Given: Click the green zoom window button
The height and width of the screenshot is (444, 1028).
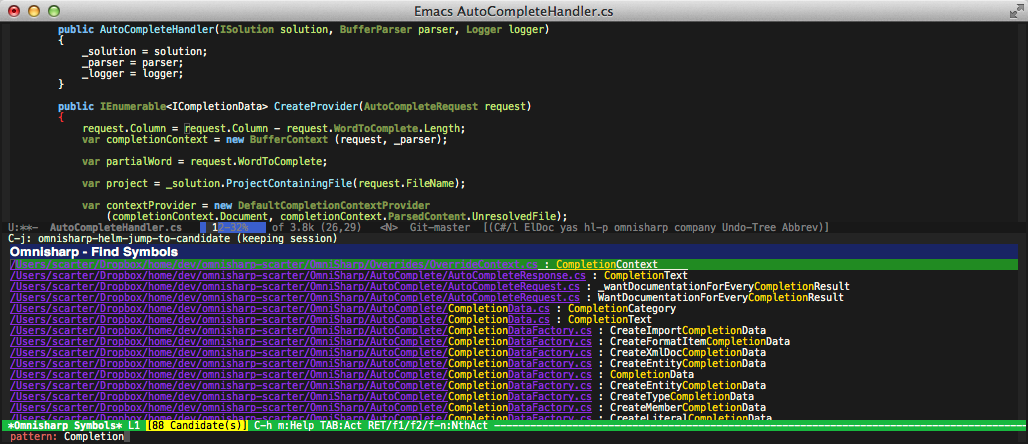Looking at the screenshot, I should pyautogui.click(x=54, y=10).
